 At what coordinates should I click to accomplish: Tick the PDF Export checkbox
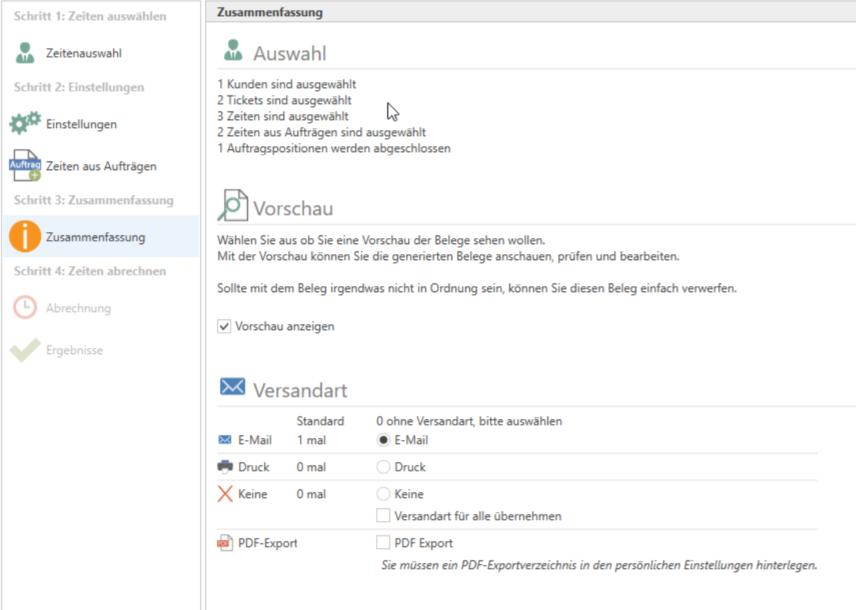[x=382, y=543]
